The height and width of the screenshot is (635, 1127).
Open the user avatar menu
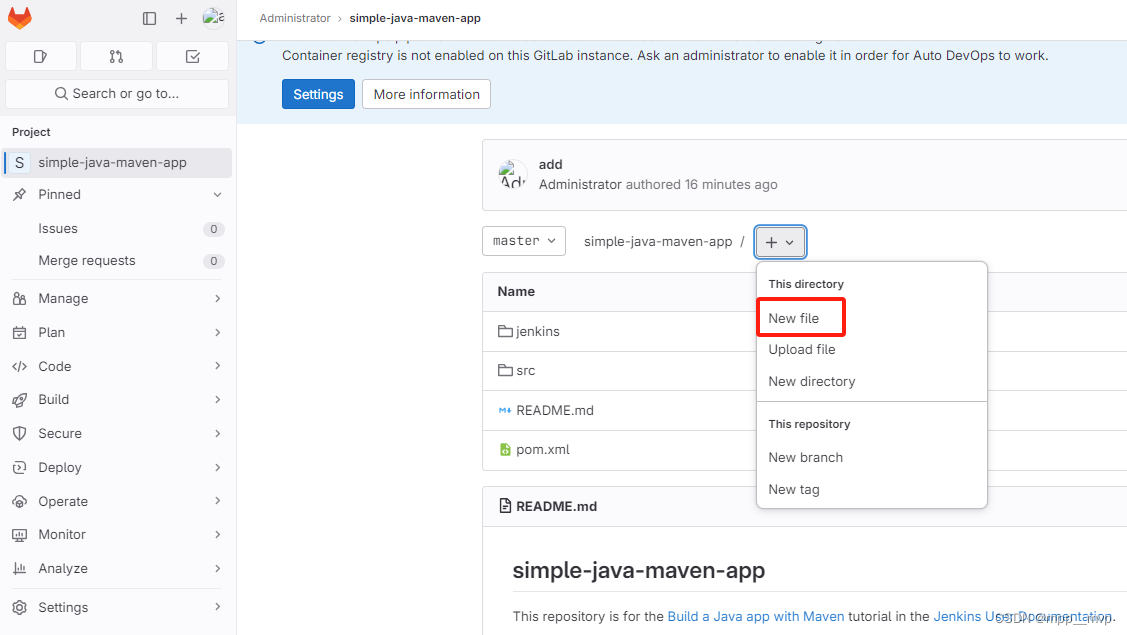[x=213, y=18]
